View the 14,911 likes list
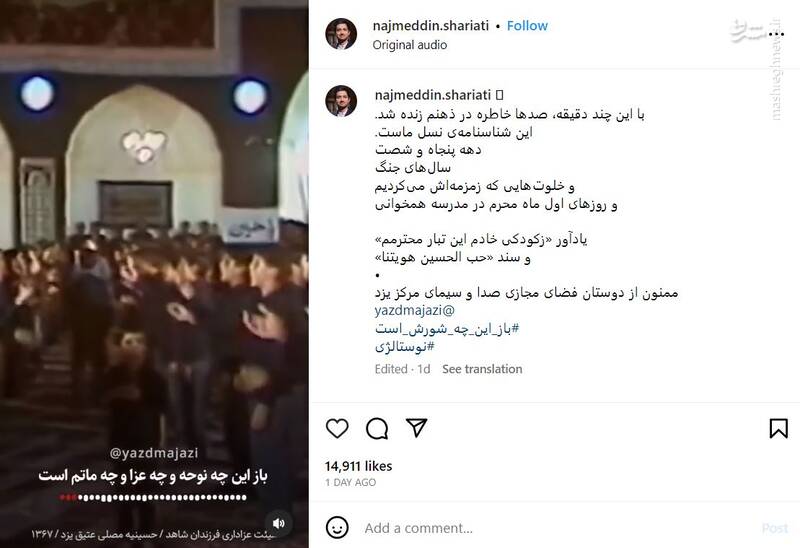 click(x=359, y=466)
